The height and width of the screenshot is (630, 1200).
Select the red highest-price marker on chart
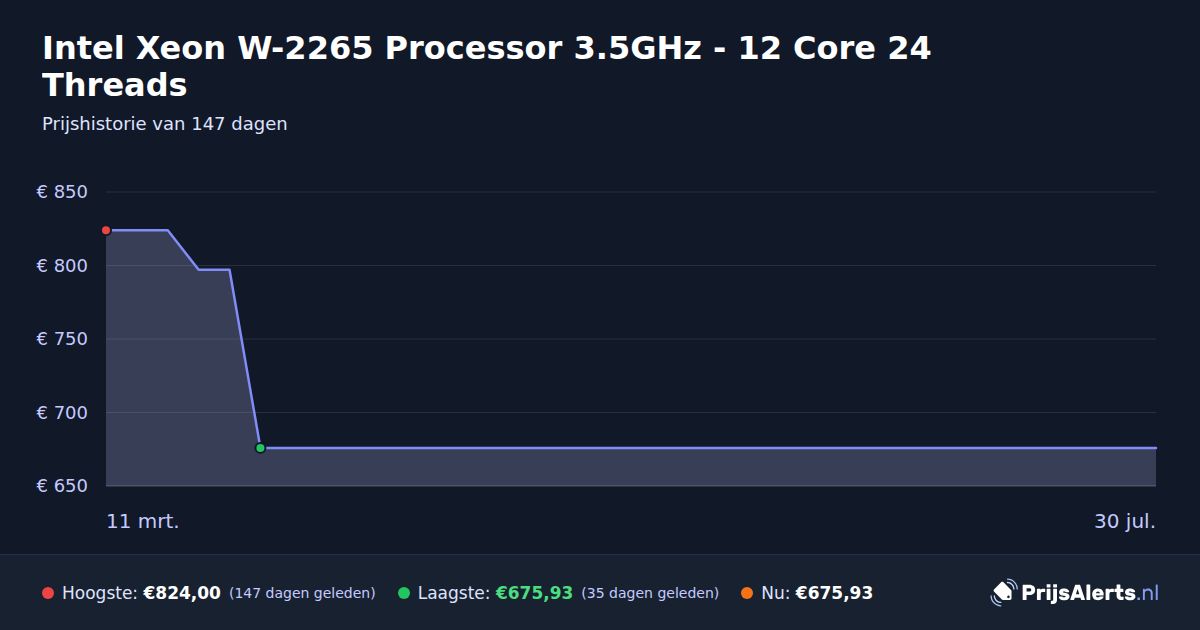click(106, 230)
